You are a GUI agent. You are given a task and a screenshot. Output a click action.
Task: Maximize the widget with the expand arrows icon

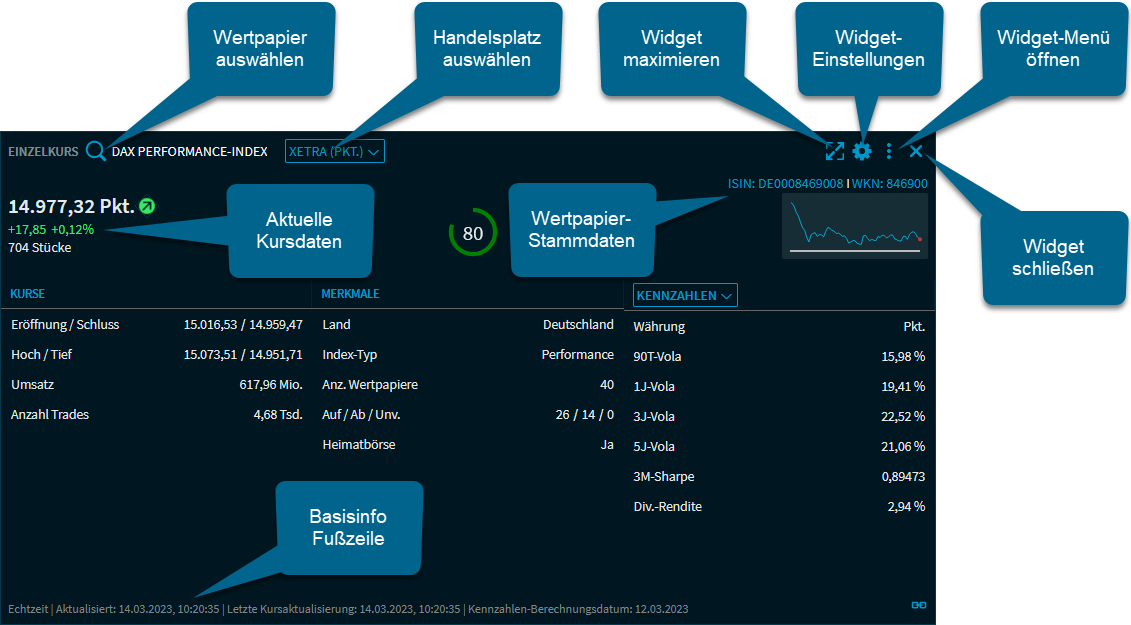(x=835, y=151)
